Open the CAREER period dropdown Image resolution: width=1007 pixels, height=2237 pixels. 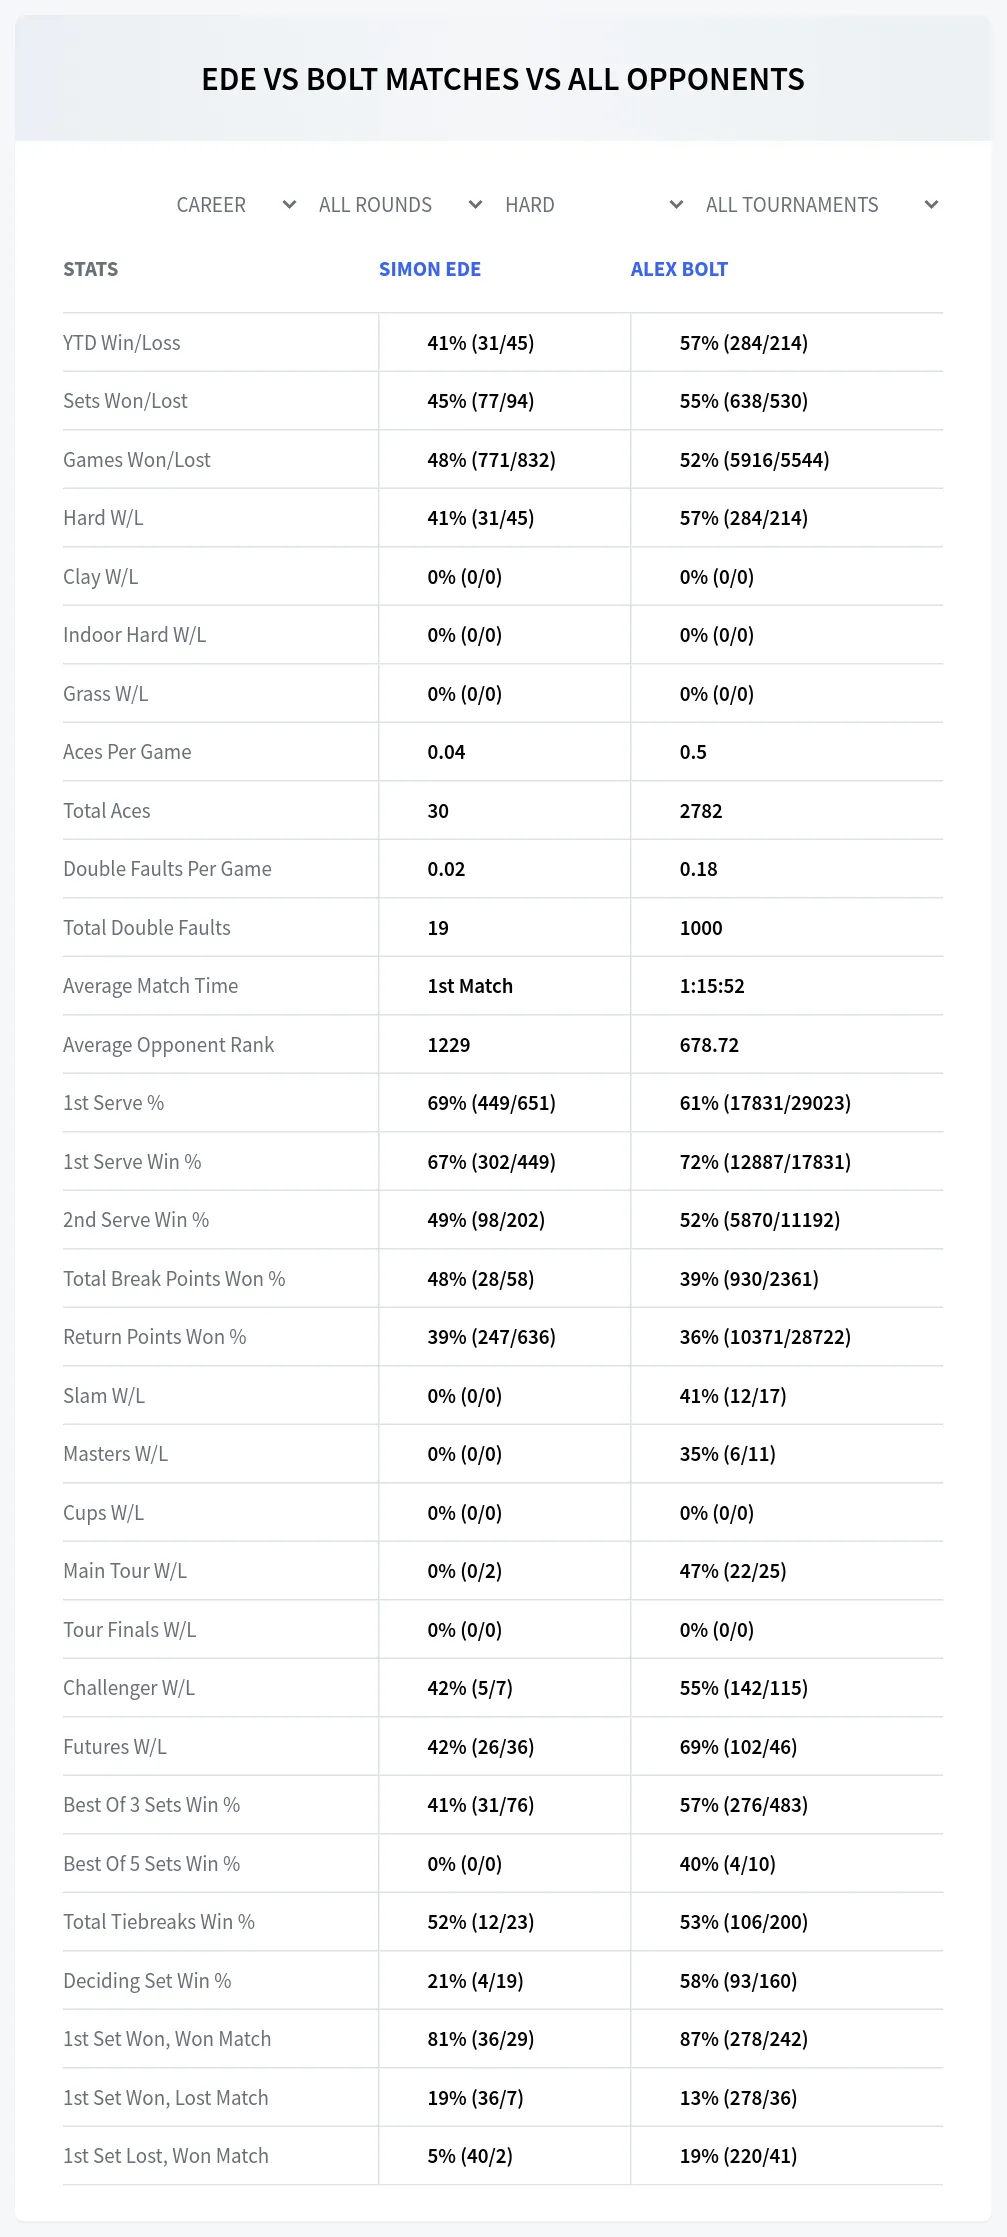click(x=236, y=205)
